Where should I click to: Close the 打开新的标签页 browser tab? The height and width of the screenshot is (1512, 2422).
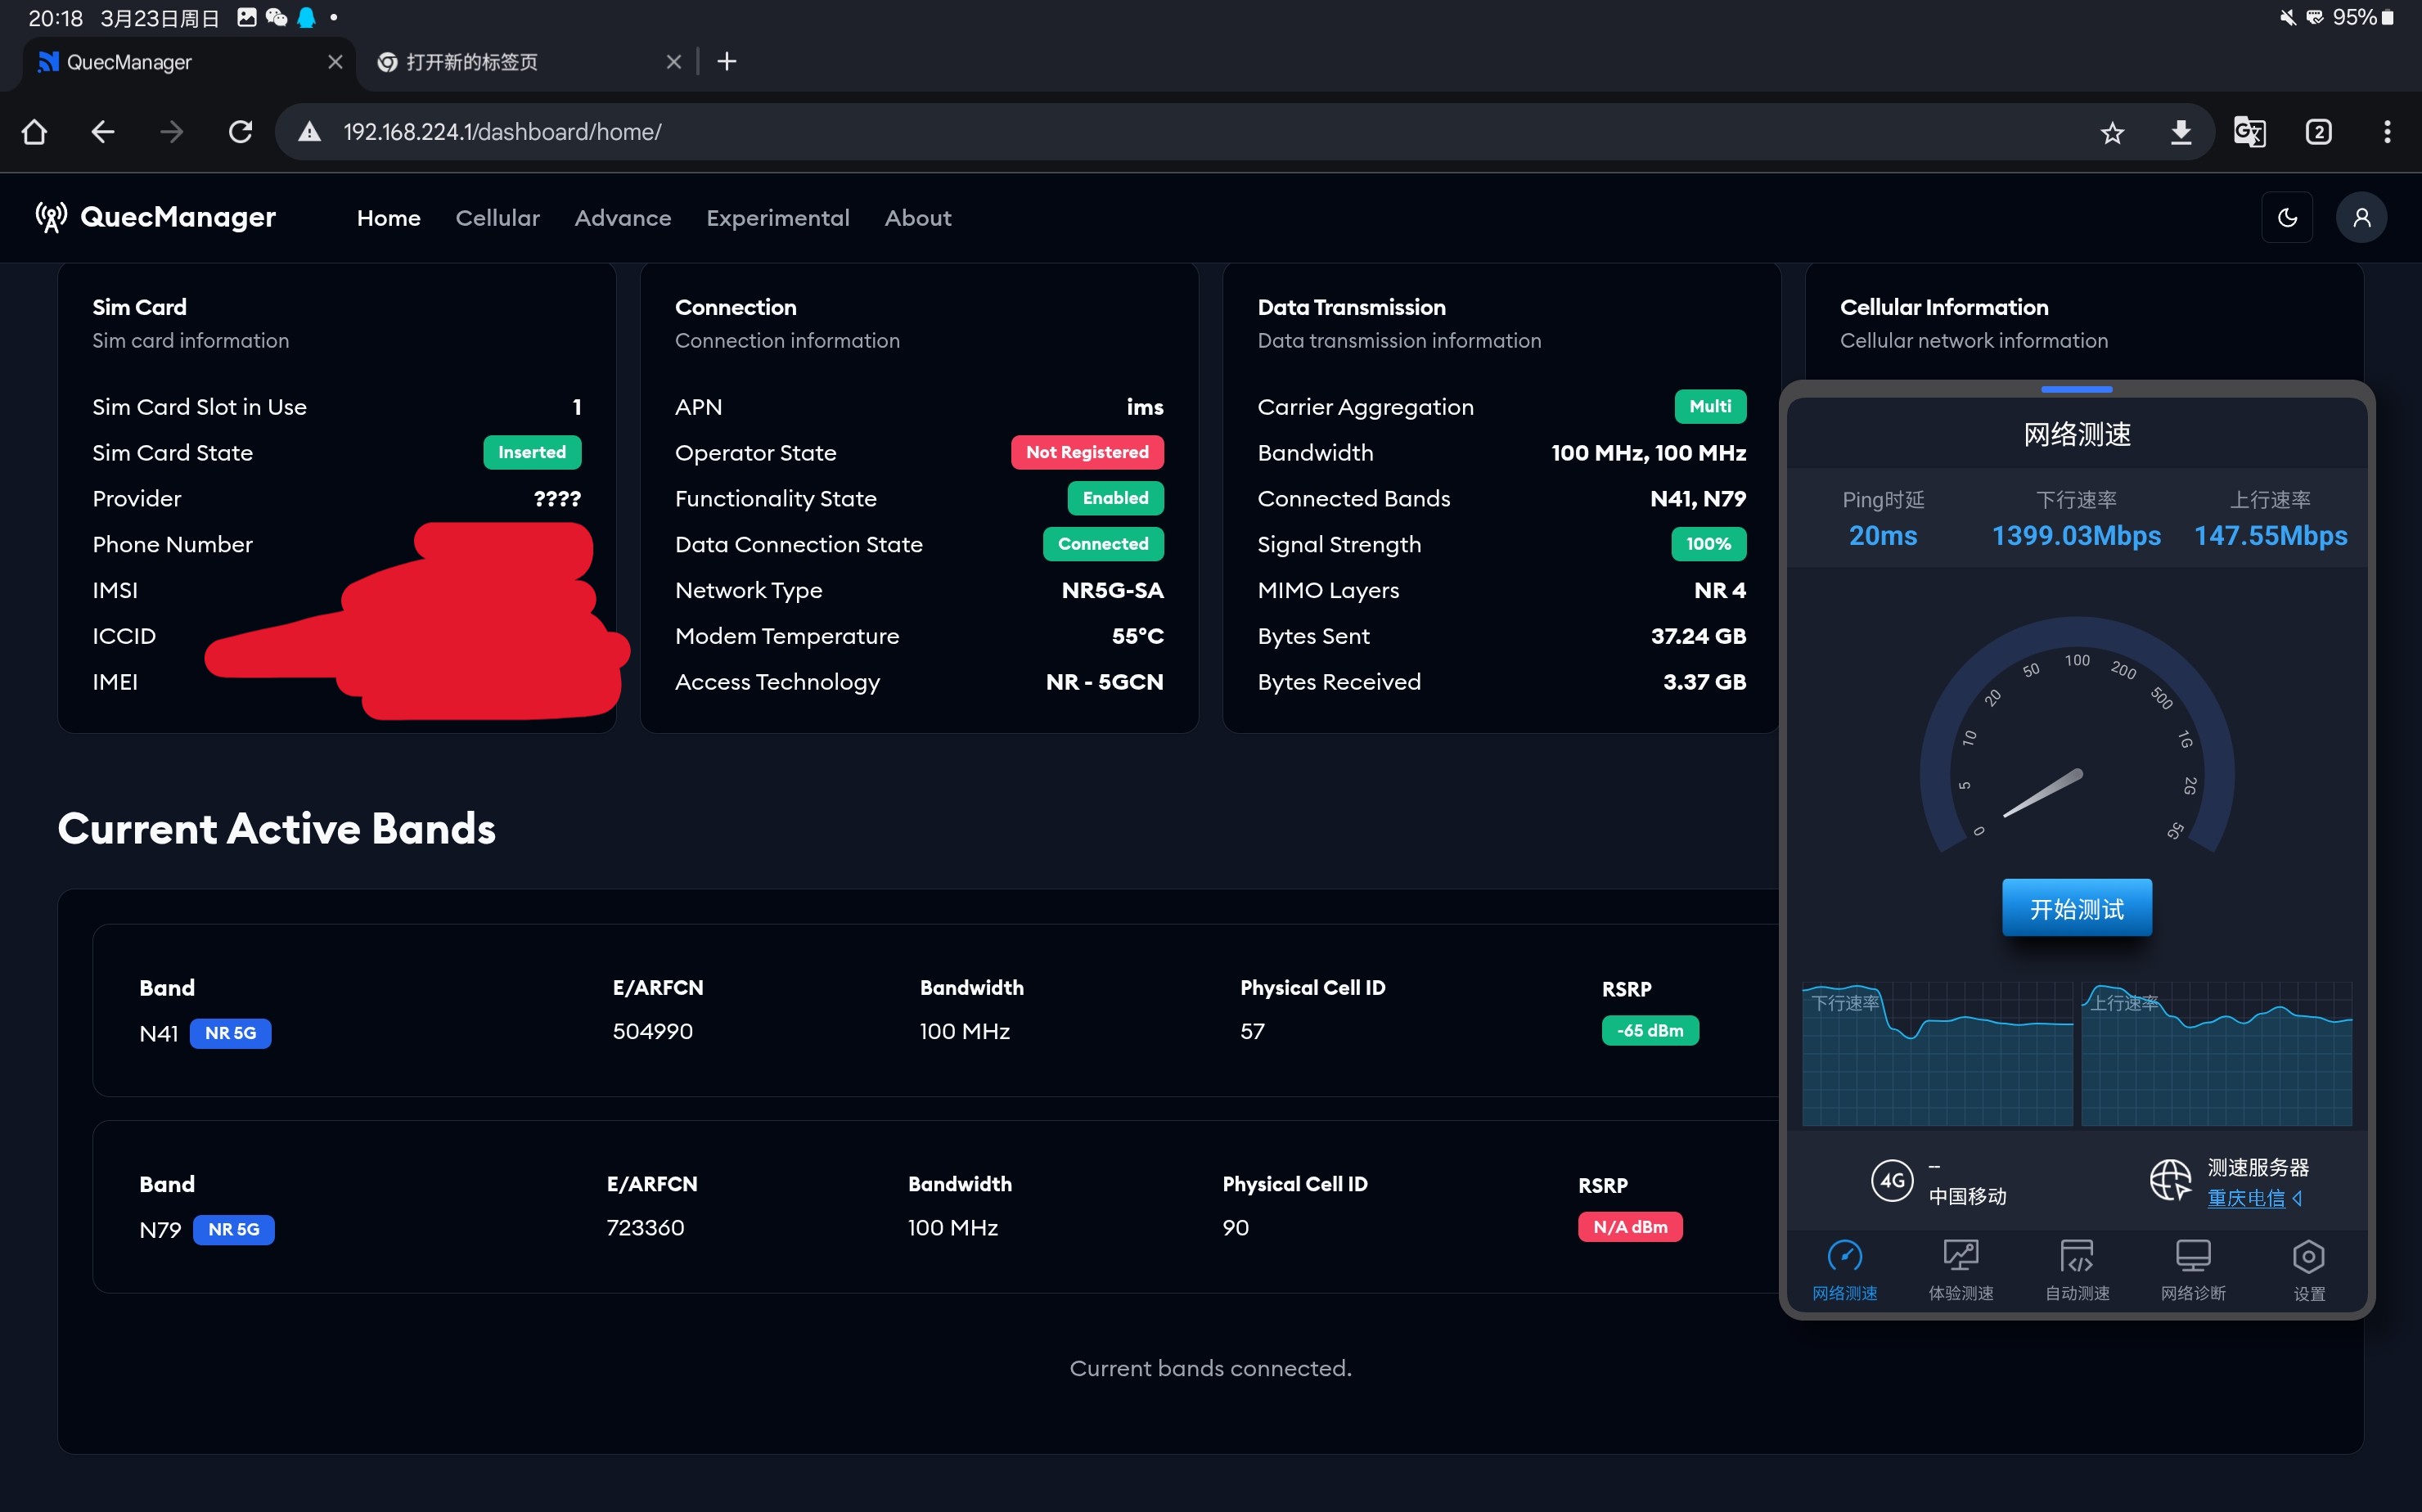(674, 62)
